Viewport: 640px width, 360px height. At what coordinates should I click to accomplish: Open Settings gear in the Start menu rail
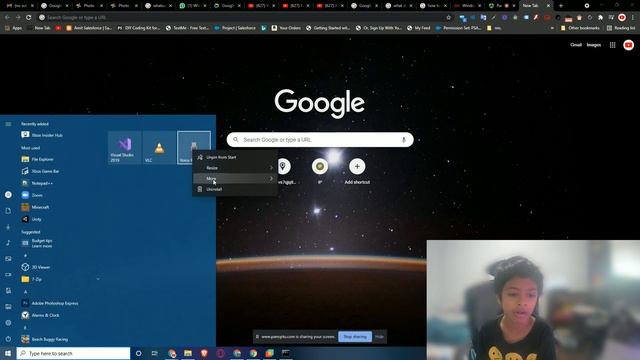point(8,323)
